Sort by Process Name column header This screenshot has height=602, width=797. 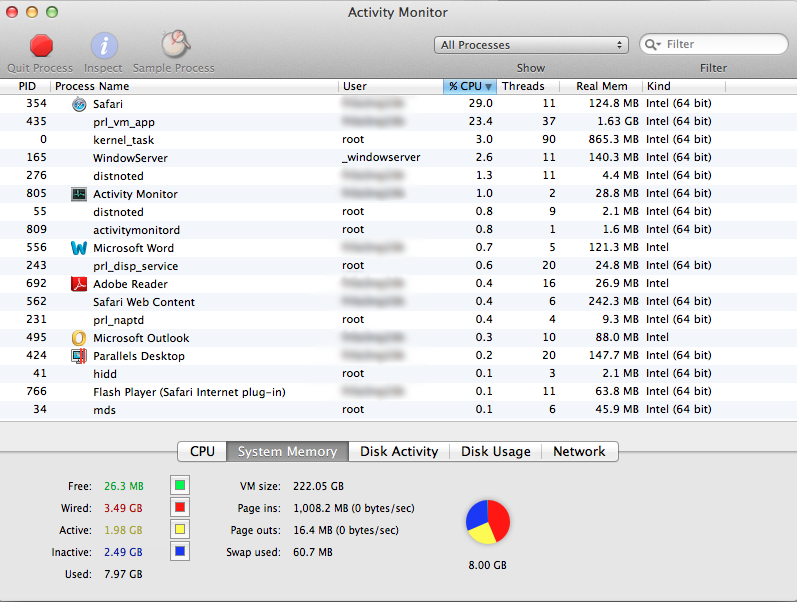click(x=194, y=86)
